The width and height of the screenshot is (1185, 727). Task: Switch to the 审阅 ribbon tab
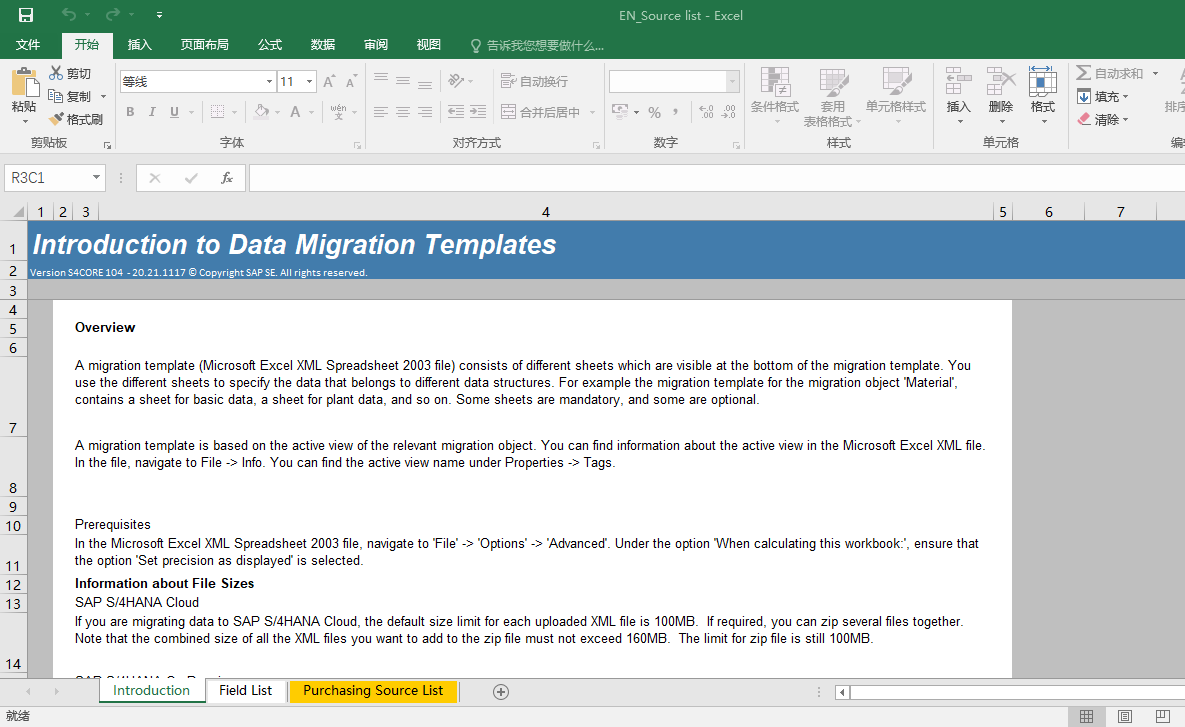pos(376,45)
